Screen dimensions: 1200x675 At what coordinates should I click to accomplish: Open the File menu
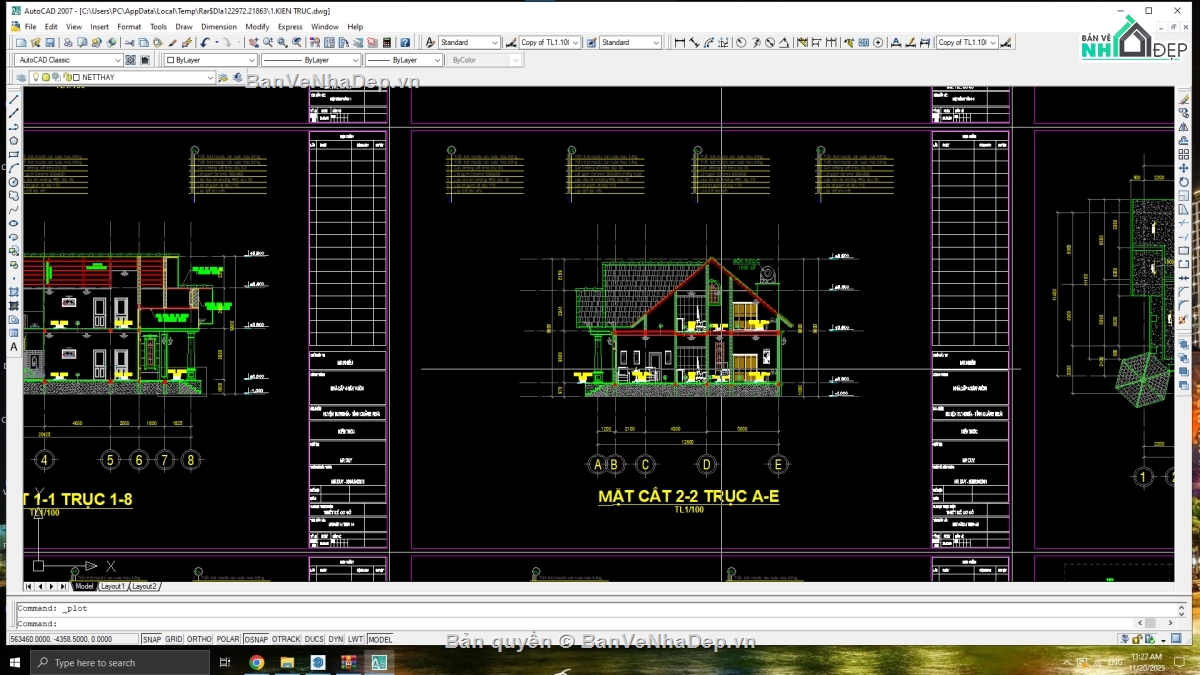(x=30, y=27)
